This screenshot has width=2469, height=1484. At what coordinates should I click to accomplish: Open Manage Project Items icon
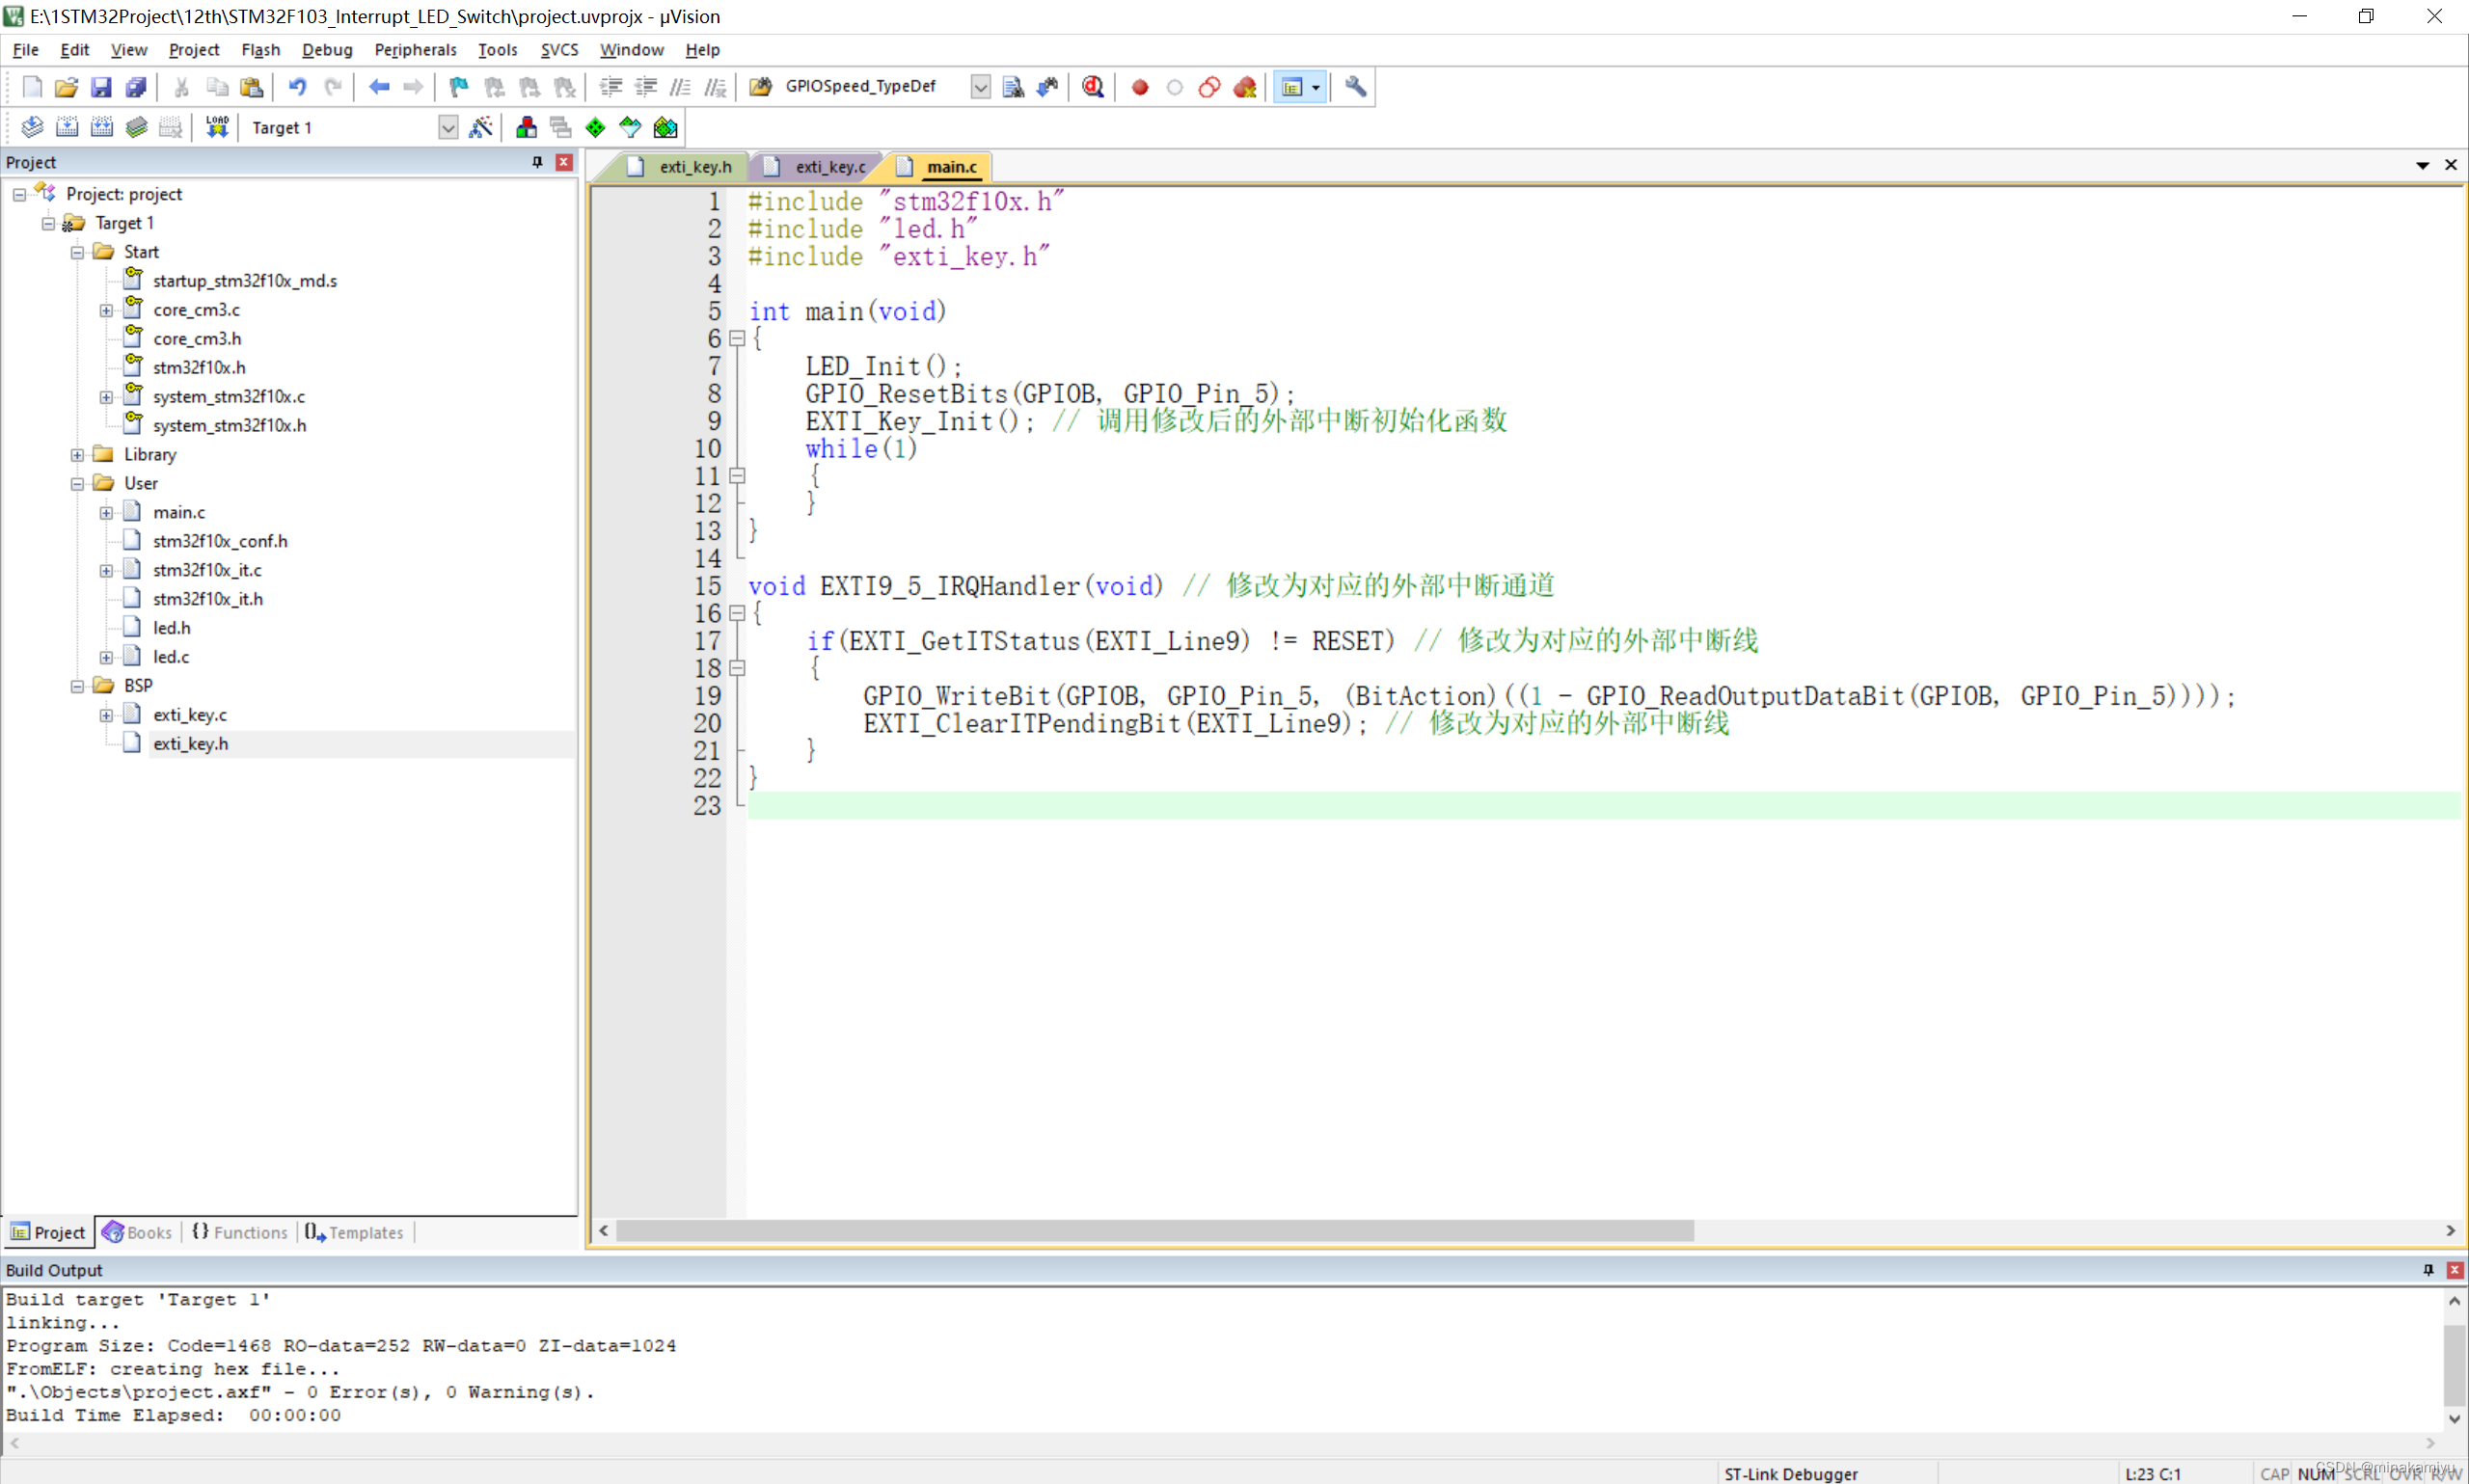click(x=526, y=127)
